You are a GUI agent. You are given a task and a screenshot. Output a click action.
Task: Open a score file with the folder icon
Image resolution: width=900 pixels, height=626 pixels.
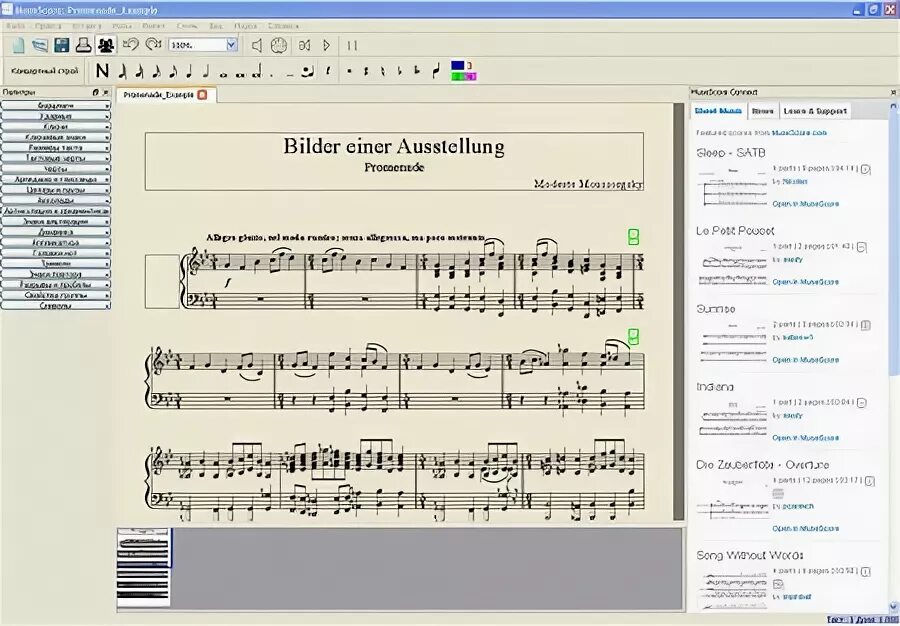[x=40, y=45]
